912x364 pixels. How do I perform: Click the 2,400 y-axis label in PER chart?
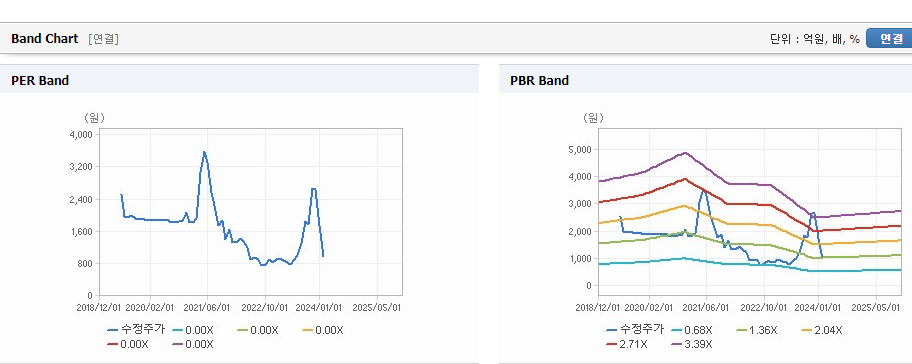[x=81, y=199]
